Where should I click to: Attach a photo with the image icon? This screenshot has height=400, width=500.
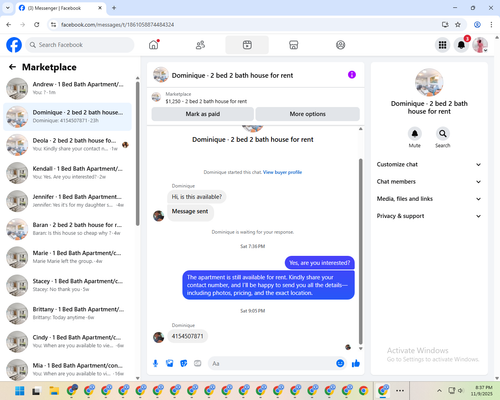pyautogui.click(x=170, y=363)
